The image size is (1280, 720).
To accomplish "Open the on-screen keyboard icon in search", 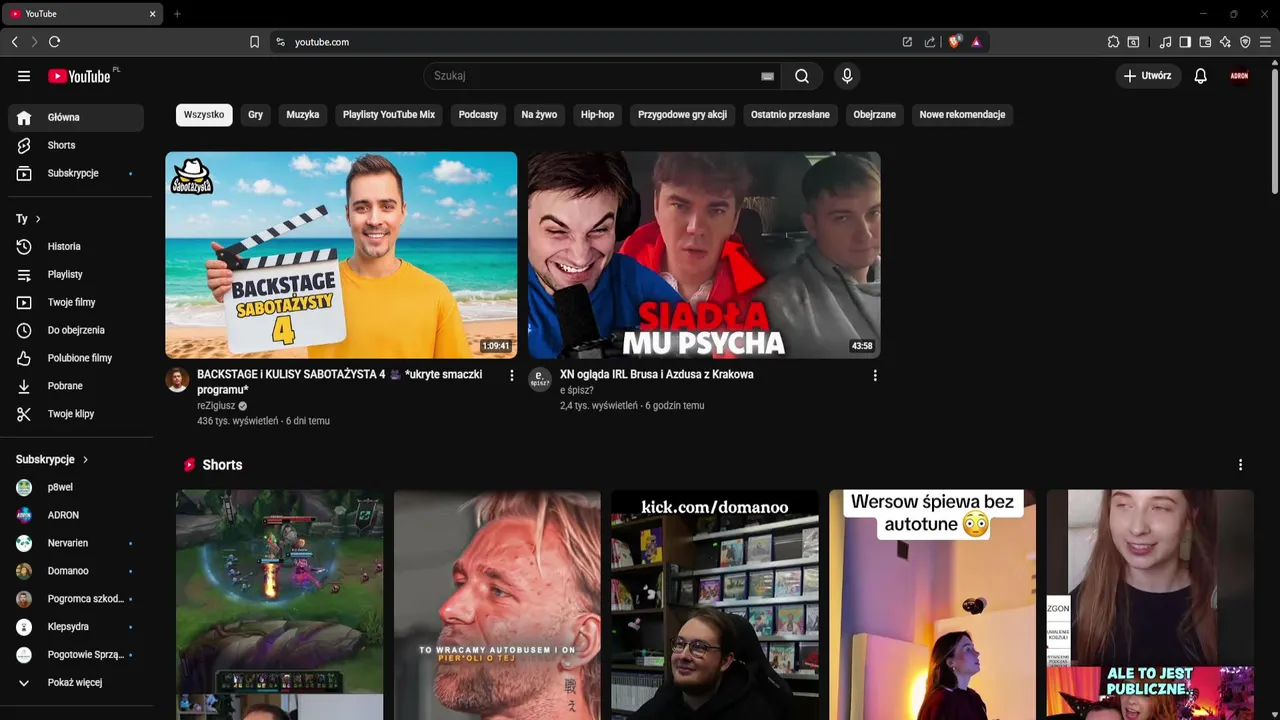I will (767, 76).
